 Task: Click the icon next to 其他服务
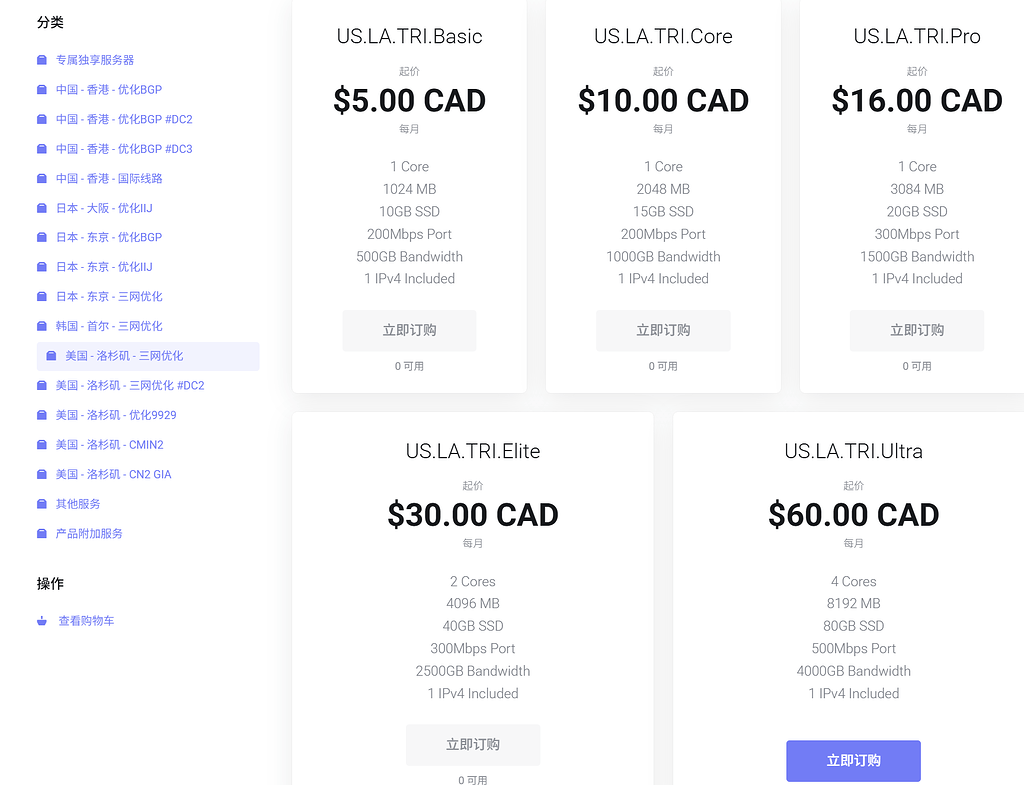(42, 504)
